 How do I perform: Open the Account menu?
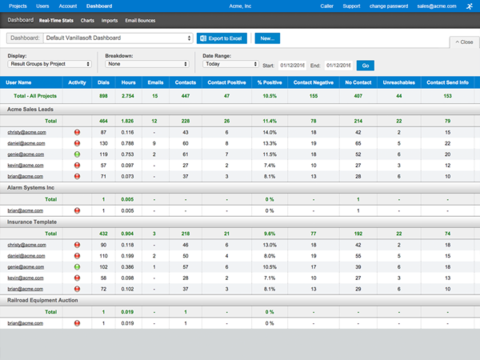click(x=68, y=6)
